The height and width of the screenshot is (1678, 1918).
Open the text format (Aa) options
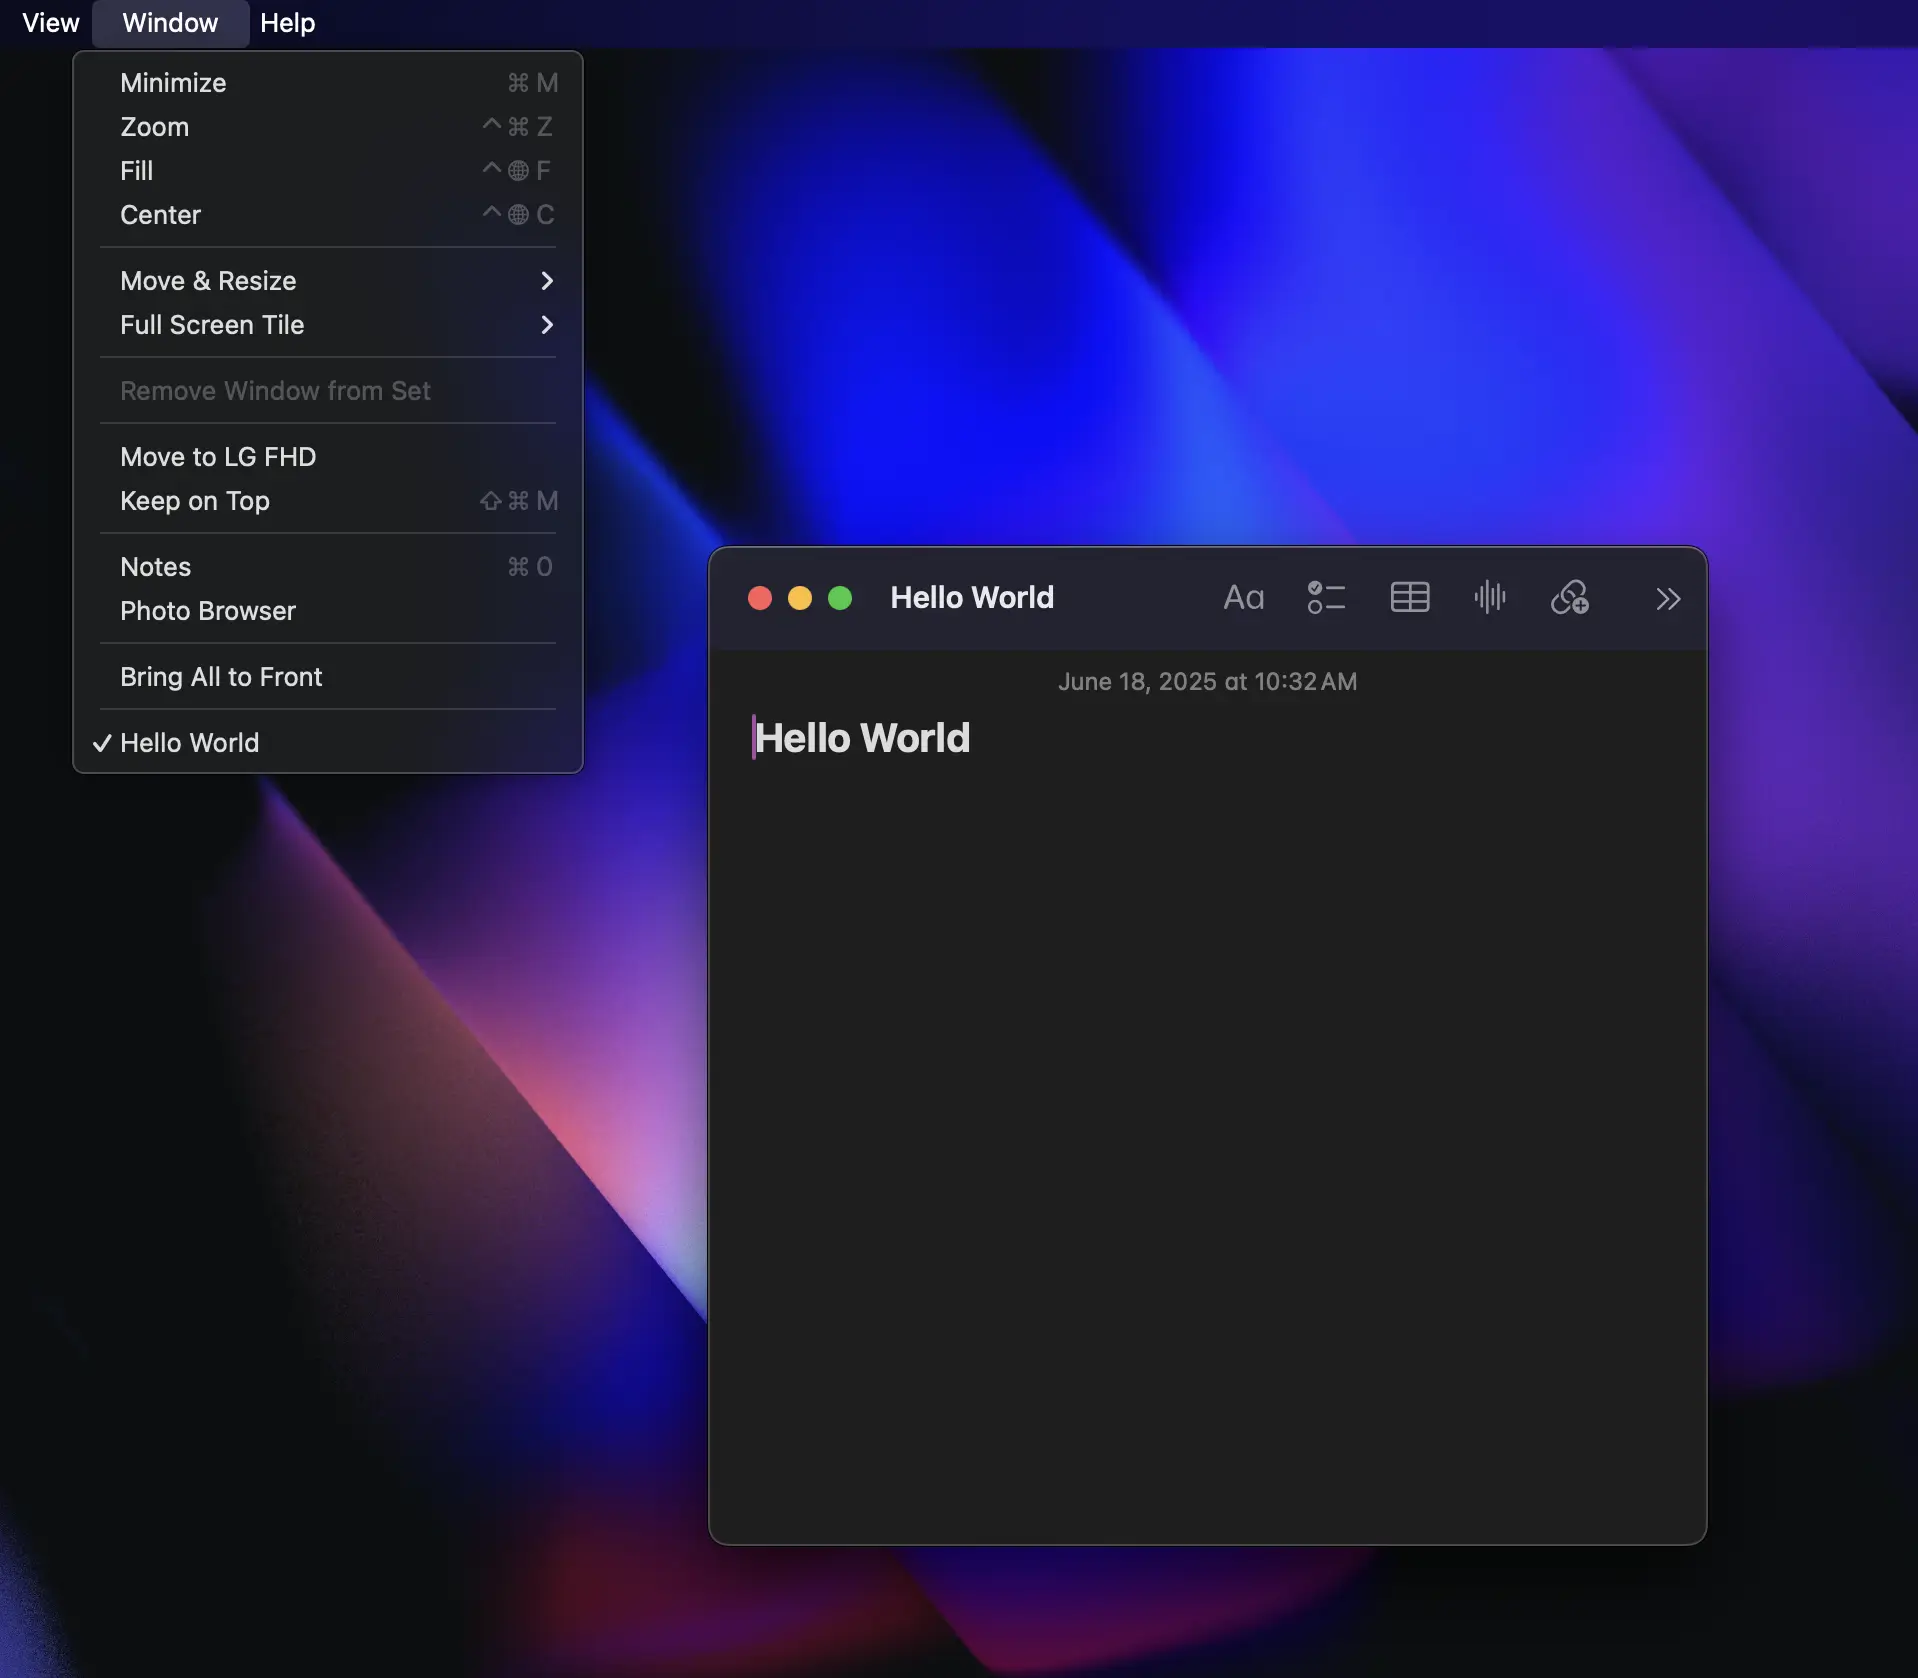coord(1243,598)
